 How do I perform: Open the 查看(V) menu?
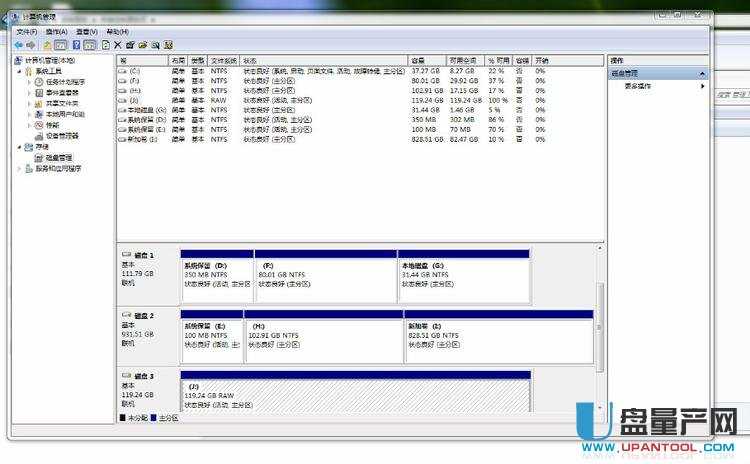[x=87, y=32]
